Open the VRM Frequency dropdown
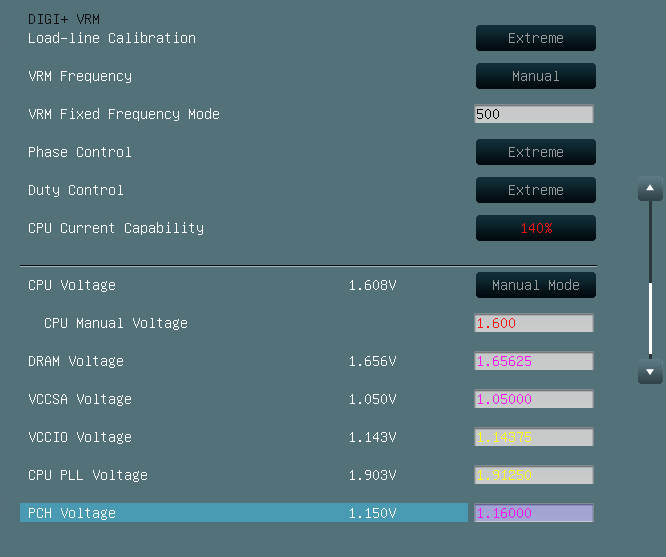Viewport: 666px width, 557px height. point(536,76)
